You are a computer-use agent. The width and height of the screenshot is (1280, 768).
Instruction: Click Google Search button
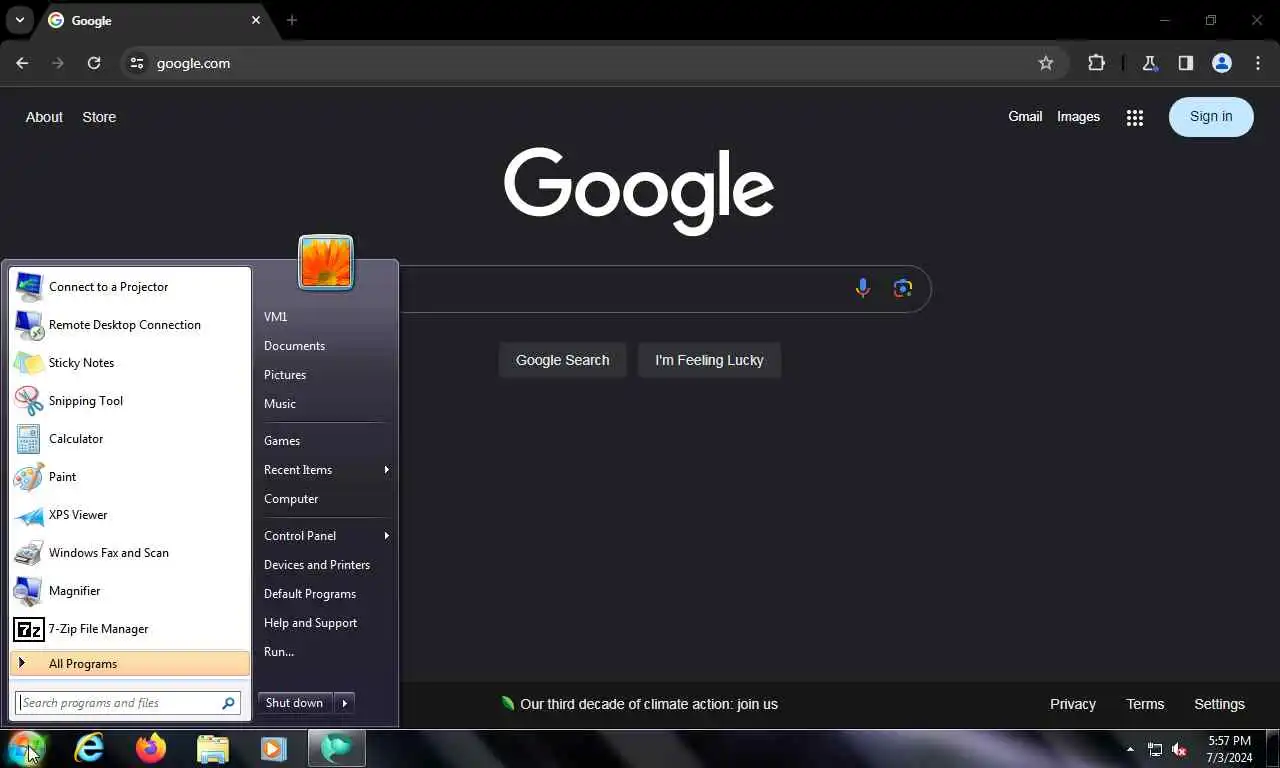tap(562, 360)
